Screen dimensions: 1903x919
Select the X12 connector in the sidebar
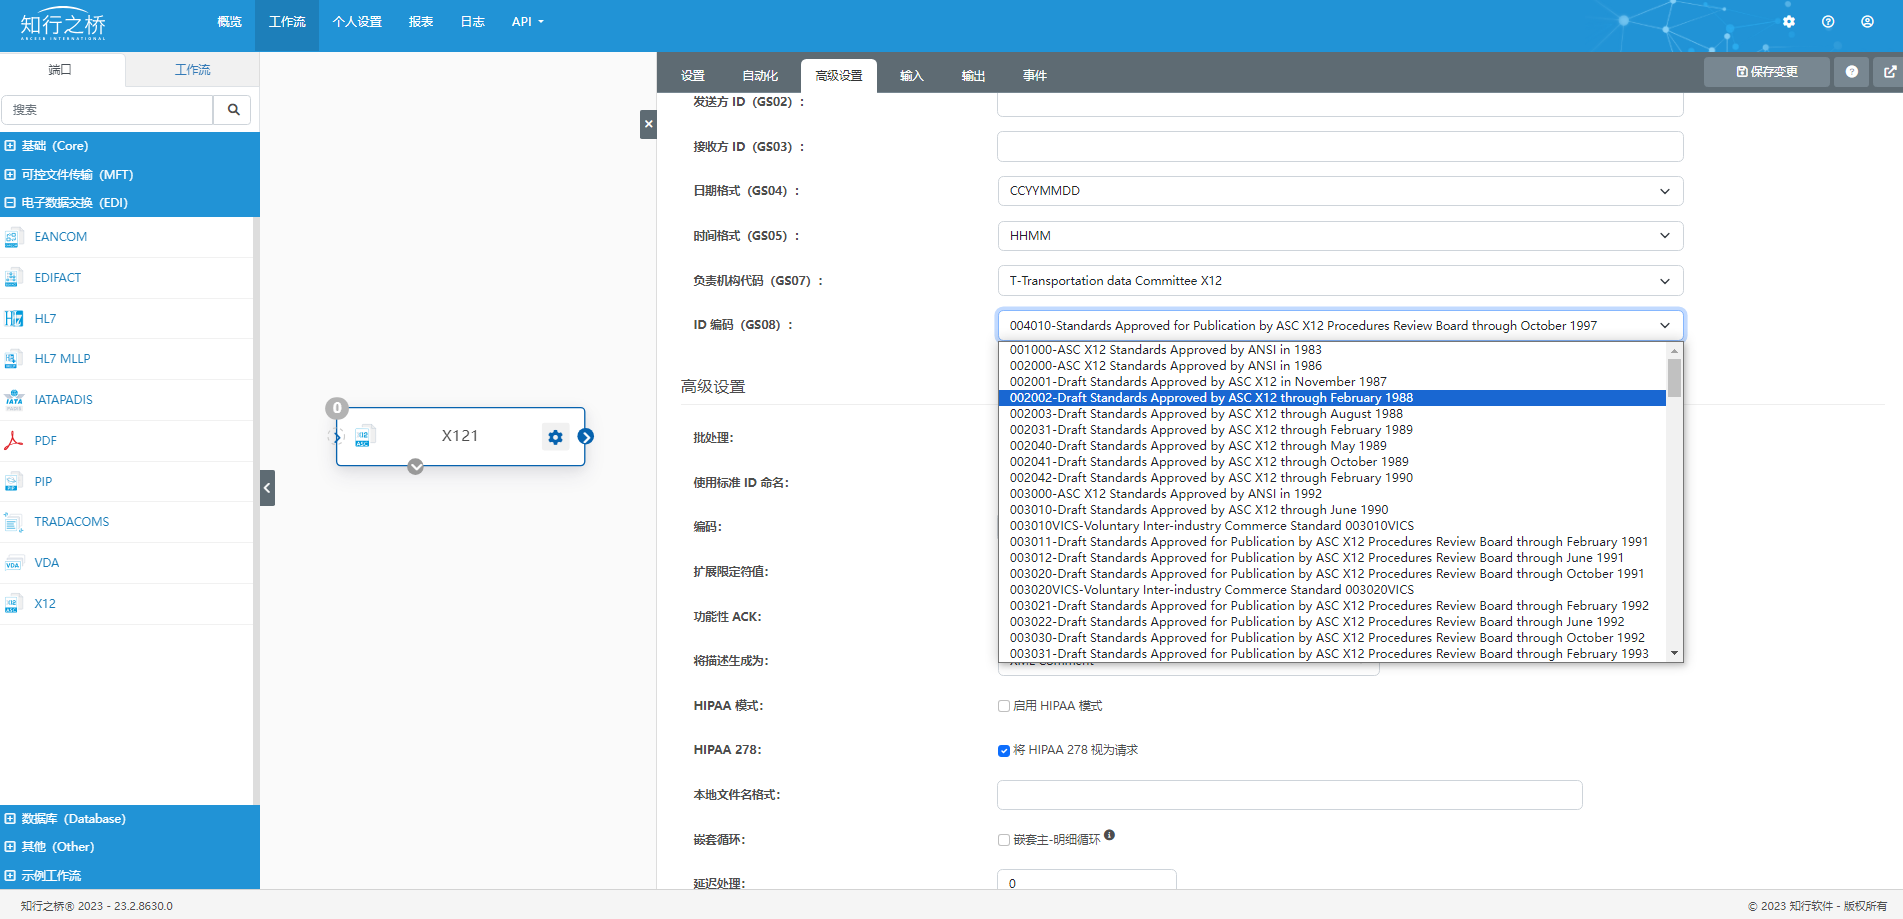(45, 603)
